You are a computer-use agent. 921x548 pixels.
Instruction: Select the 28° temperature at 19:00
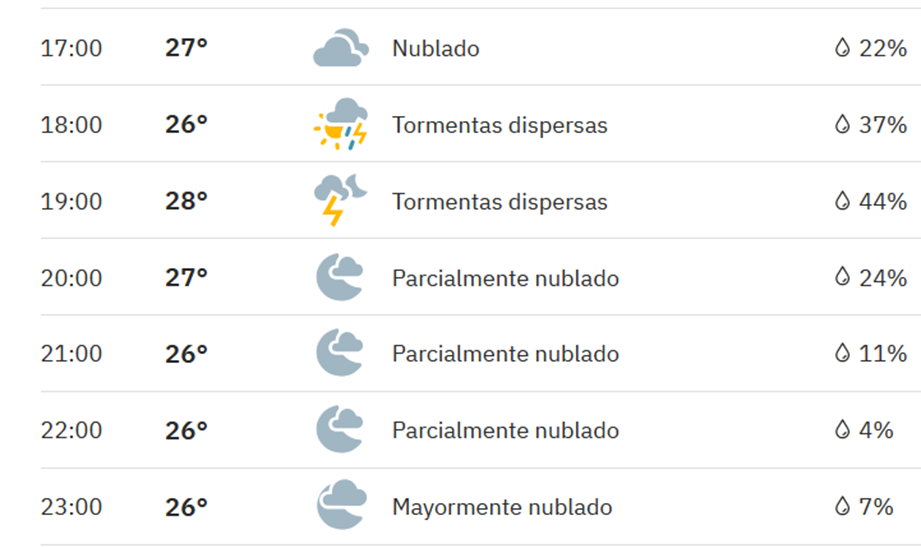pyautogui.click(x=186, y=201)
